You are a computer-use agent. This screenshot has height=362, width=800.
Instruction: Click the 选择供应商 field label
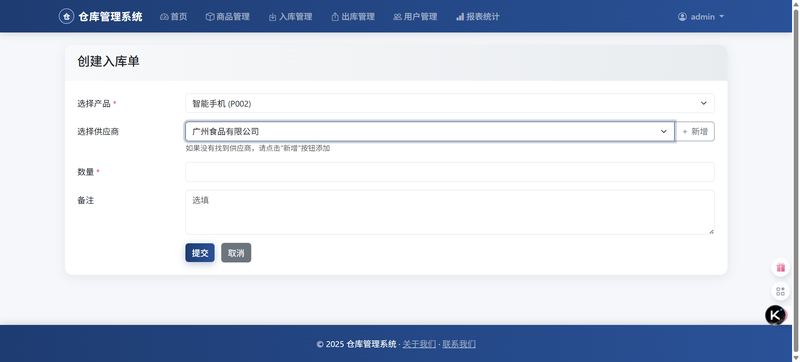[x=98, y=132]
